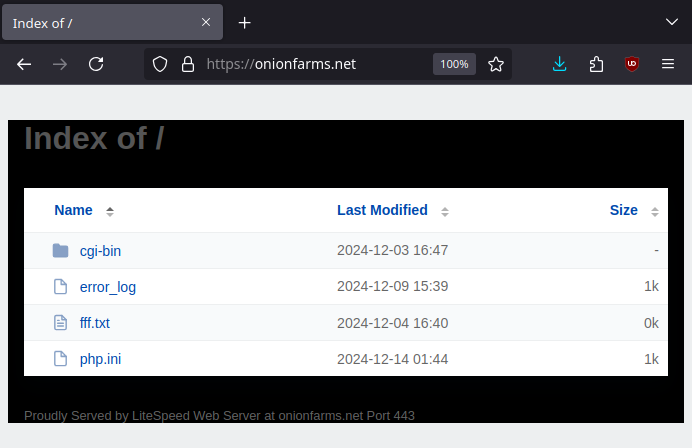Sort listing by Size column
Screen dimensions: 692x448
624,210
